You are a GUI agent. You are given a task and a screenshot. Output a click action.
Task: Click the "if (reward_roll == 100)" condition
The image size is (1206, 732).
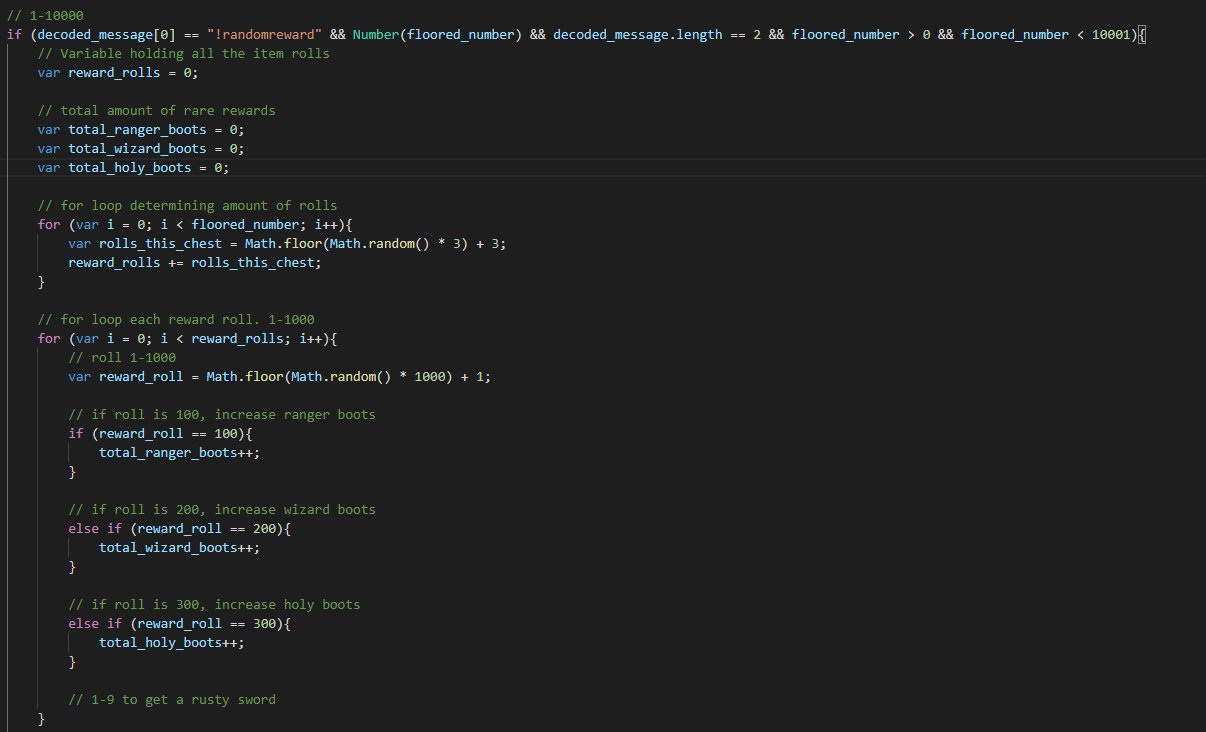click(156, 434)
